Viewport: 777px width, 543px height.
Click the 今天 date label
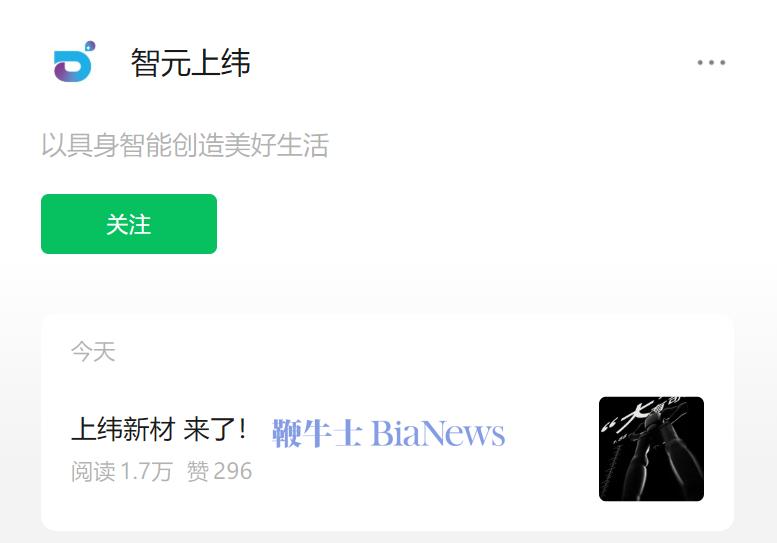[x=93, y=352]
